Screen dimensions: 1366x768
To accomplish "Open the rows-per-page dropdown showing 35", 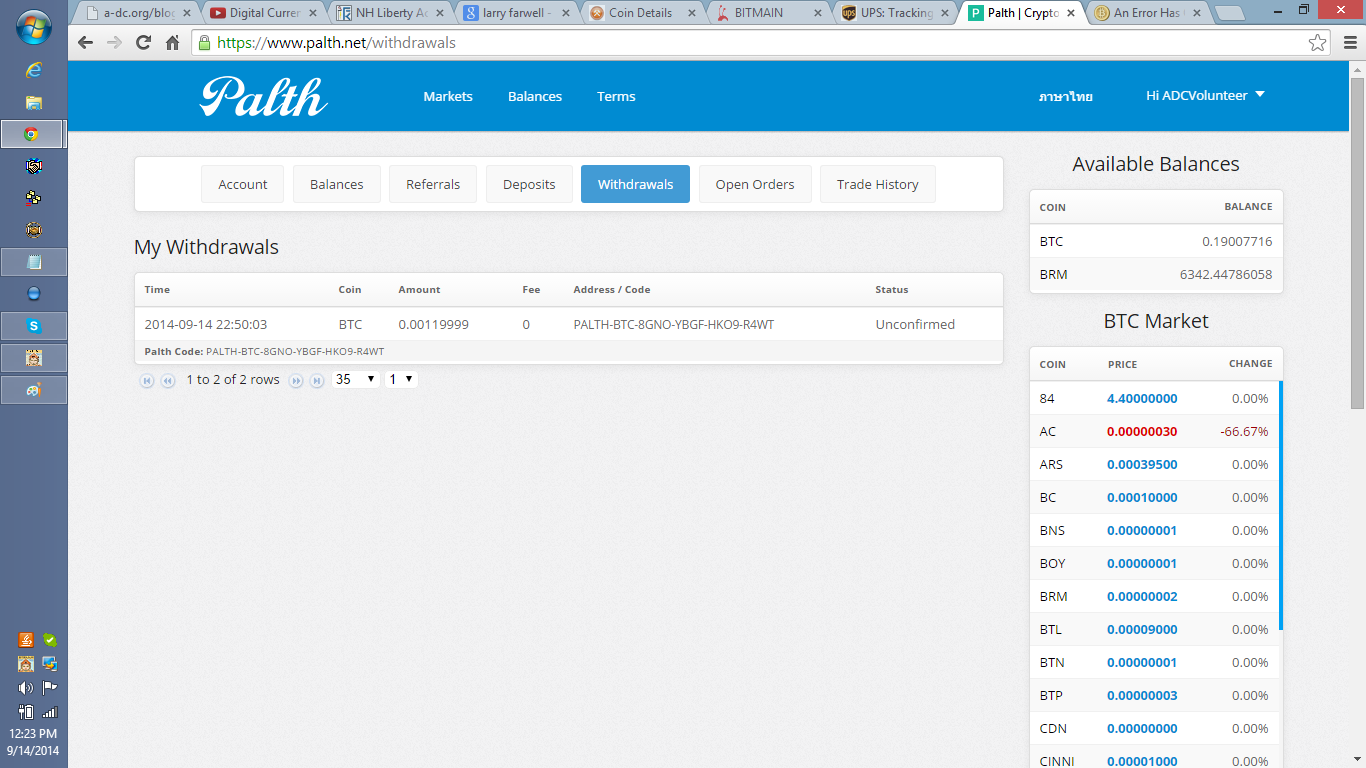I will coord(355,380).
